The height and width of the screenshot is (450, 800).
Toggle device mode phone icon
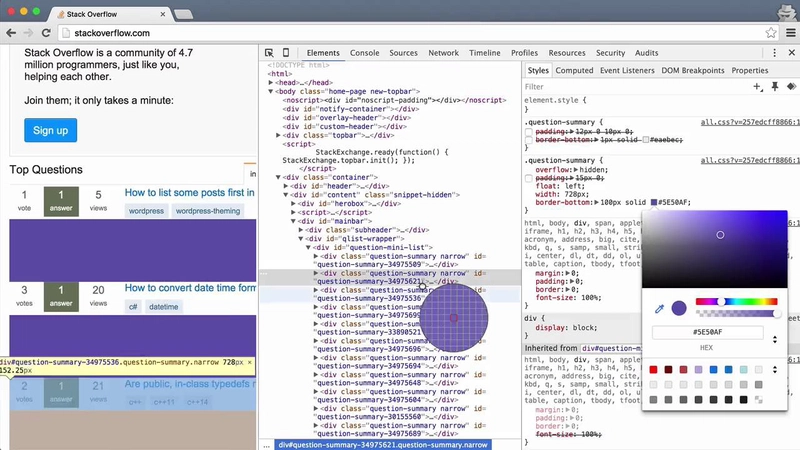286,53
